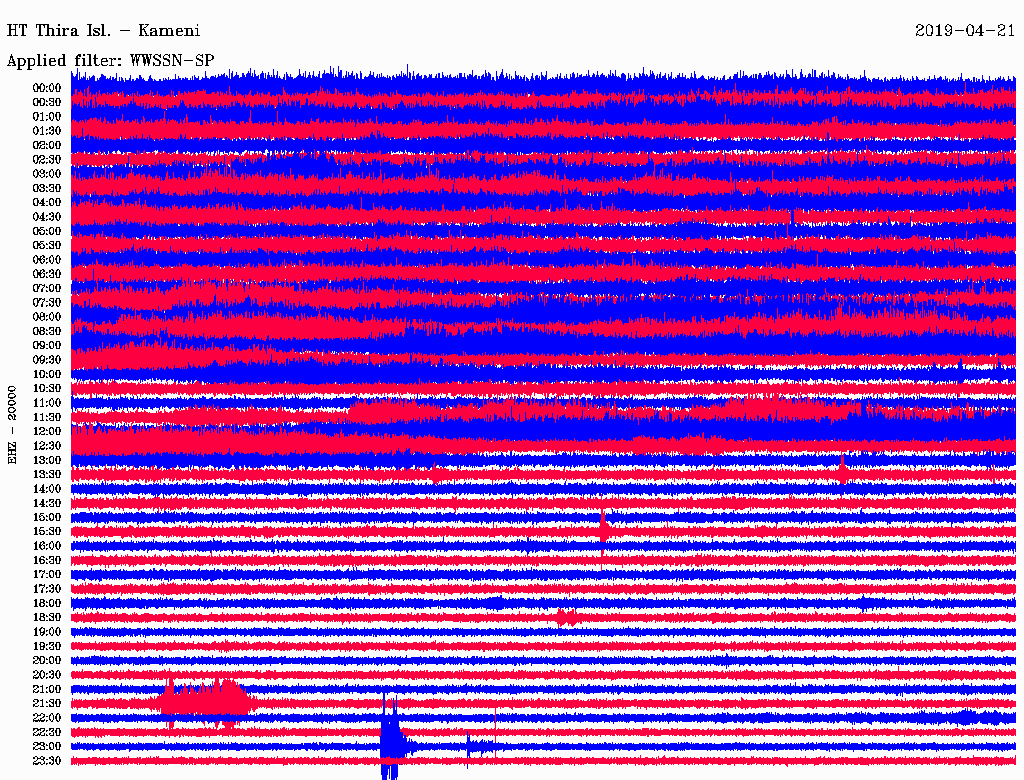Viewport: 1024px width, 780px height.
Task: Click the 00:30 time label
Action: point(47,103)
